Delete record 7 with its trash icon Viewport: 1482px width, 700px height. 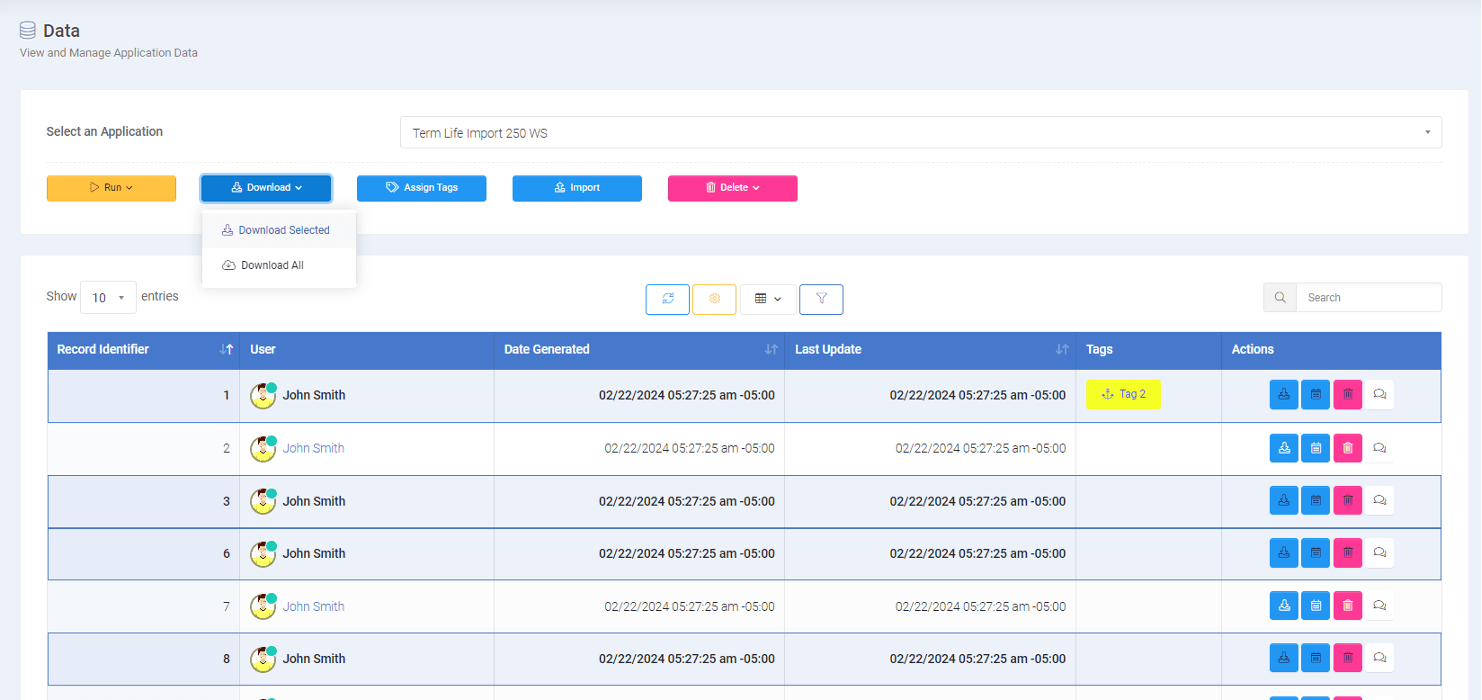pyautogui.click(x=1348, y=606)
